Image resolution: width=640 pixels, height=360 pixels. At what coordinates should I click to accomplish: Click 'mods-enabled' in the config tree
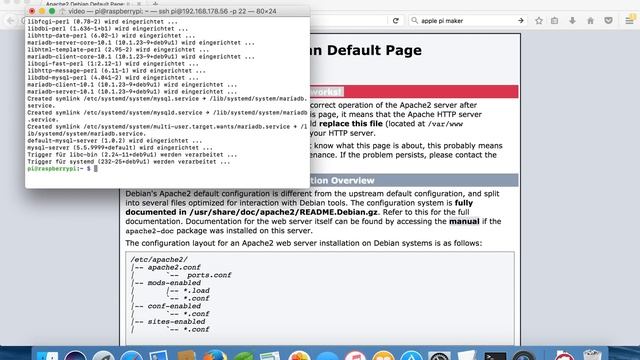[174, 283]
